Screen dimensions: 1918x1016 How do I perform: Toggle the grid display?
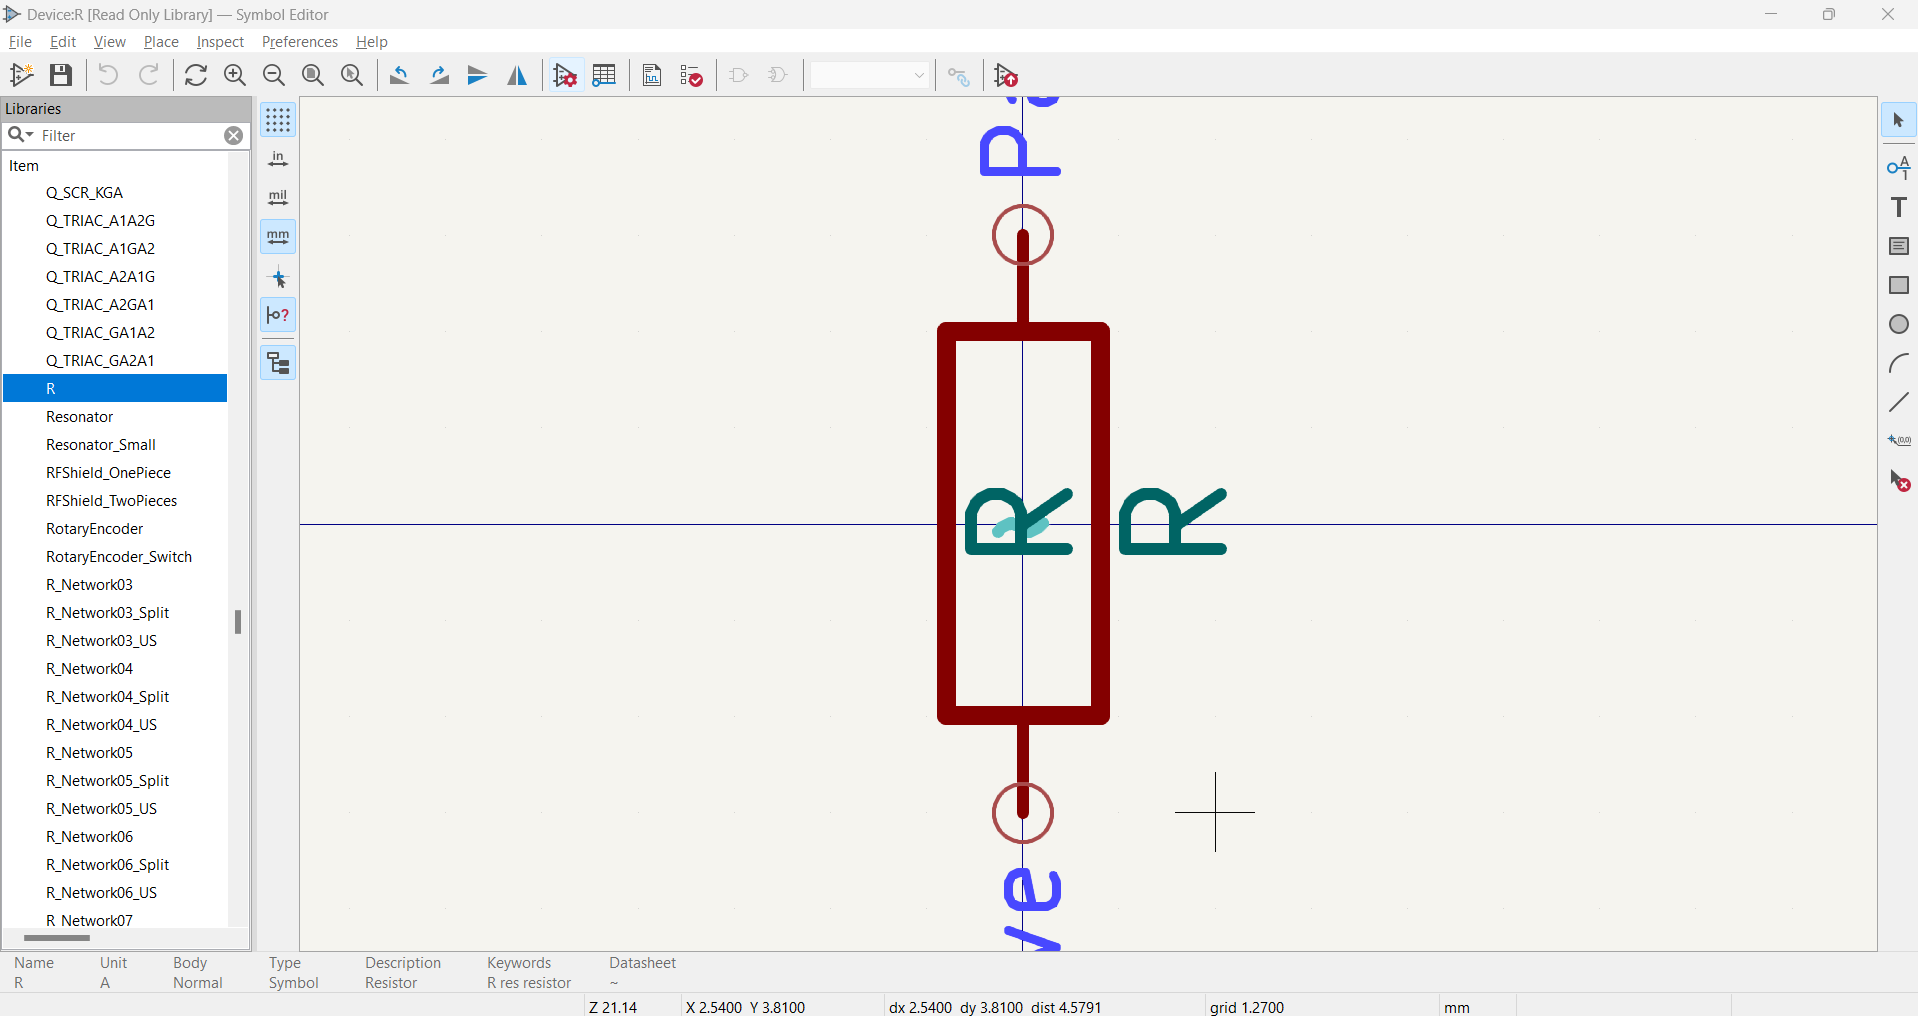(278, 120)
